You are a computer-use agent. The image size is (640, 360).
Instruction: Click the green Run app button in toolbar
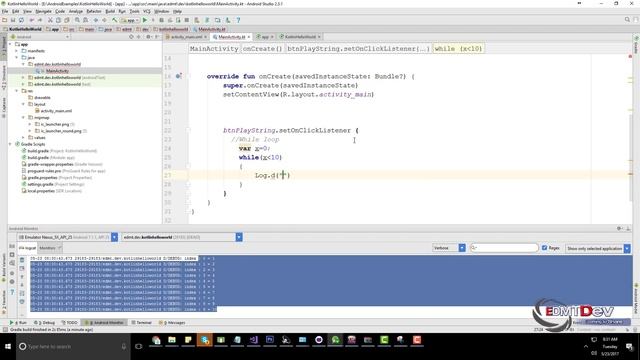pos(144,20)
